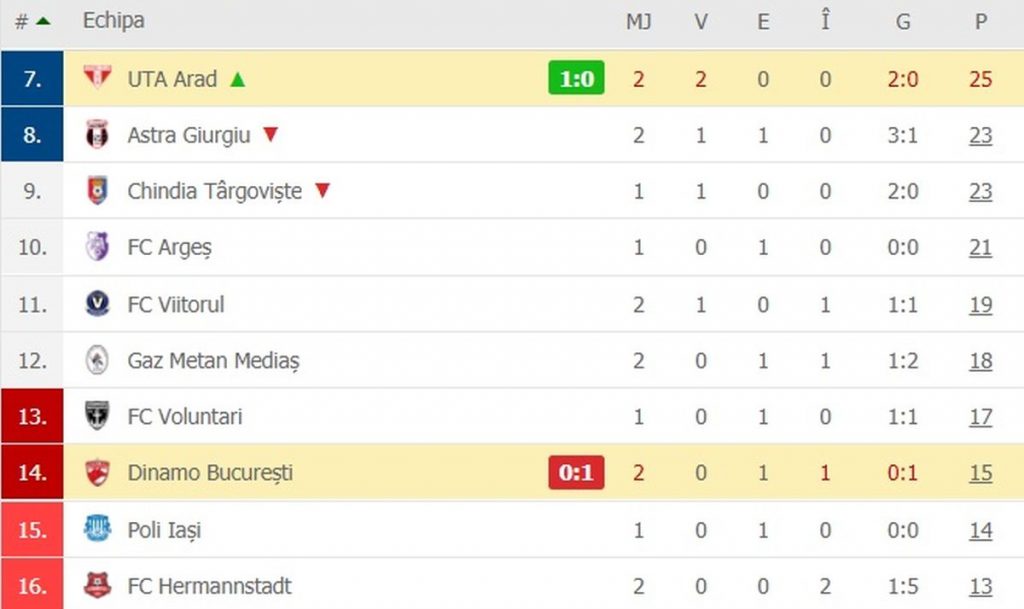This screenshot has width=1024, height=609.
Task: Open the Dinamo București team name link
Action: tap(210, 473)
